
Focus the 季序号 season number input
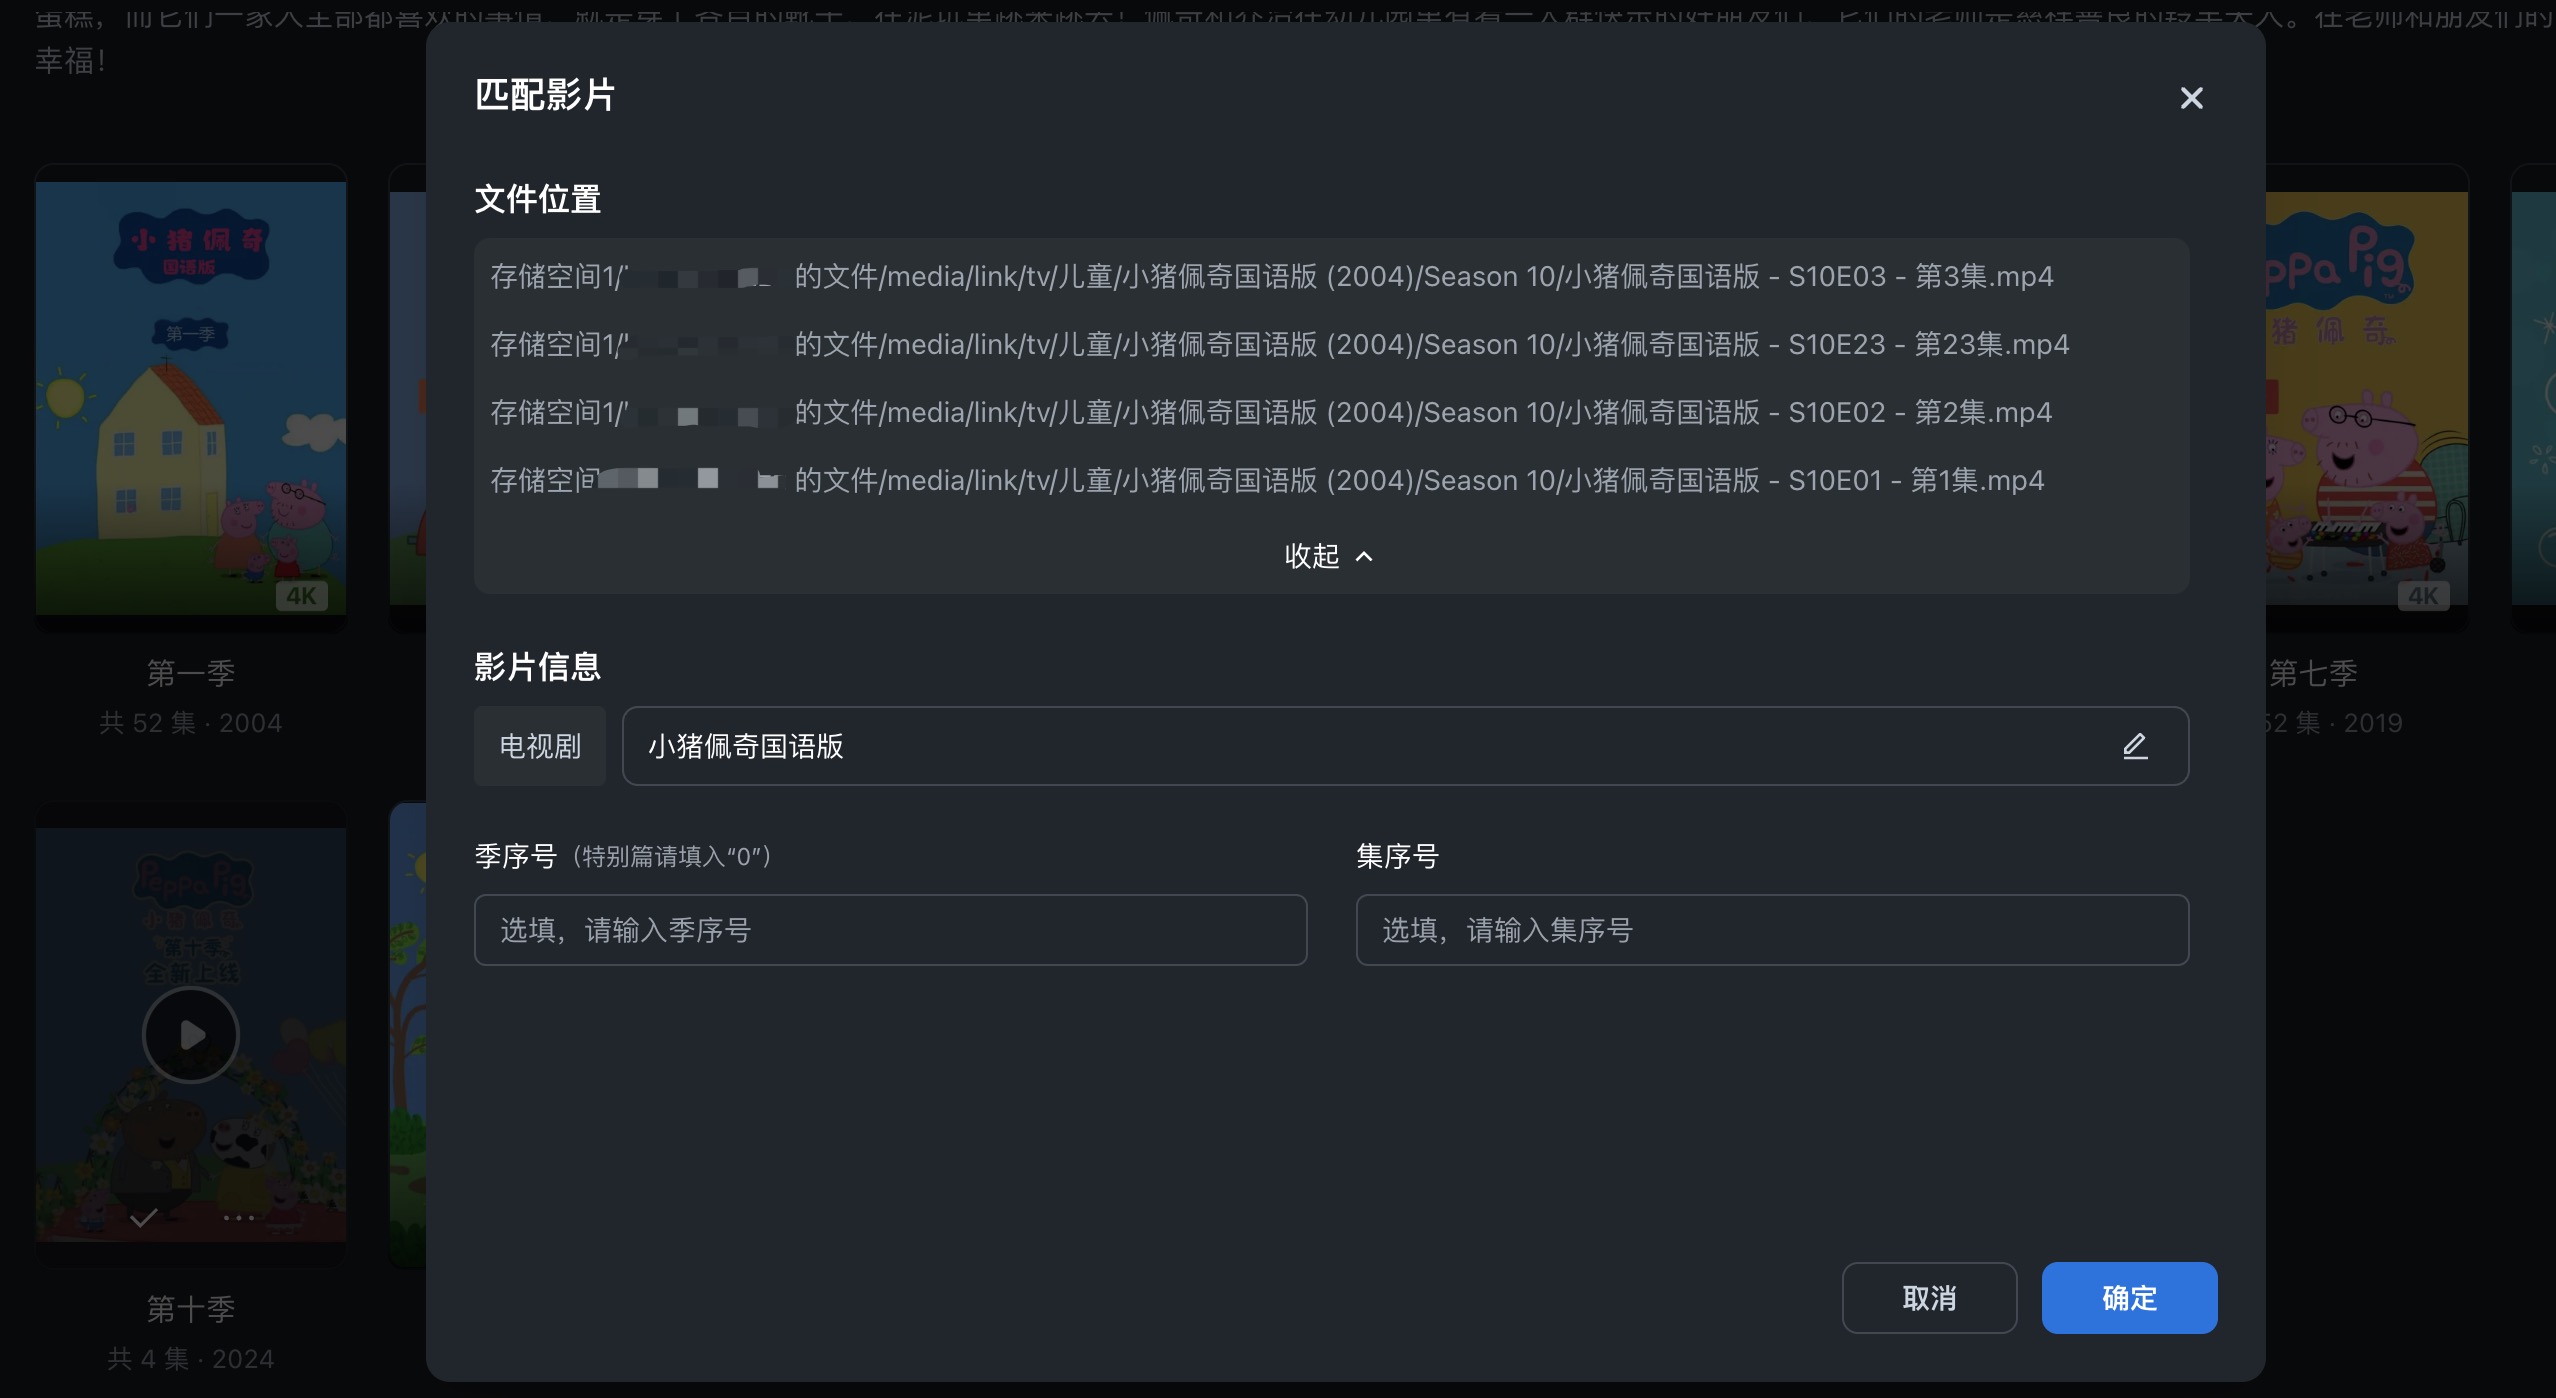click(890, 930)
